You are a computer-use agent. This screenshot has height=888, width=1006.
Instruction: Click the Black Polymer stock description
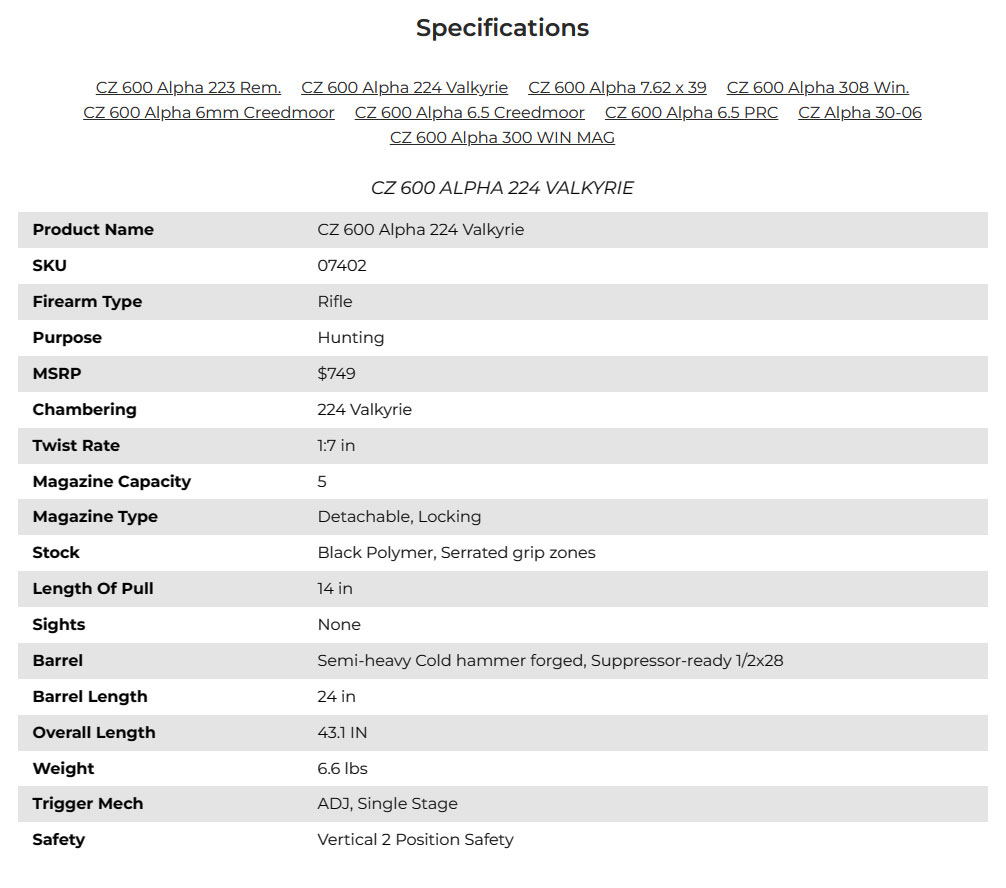coord(456,553)
